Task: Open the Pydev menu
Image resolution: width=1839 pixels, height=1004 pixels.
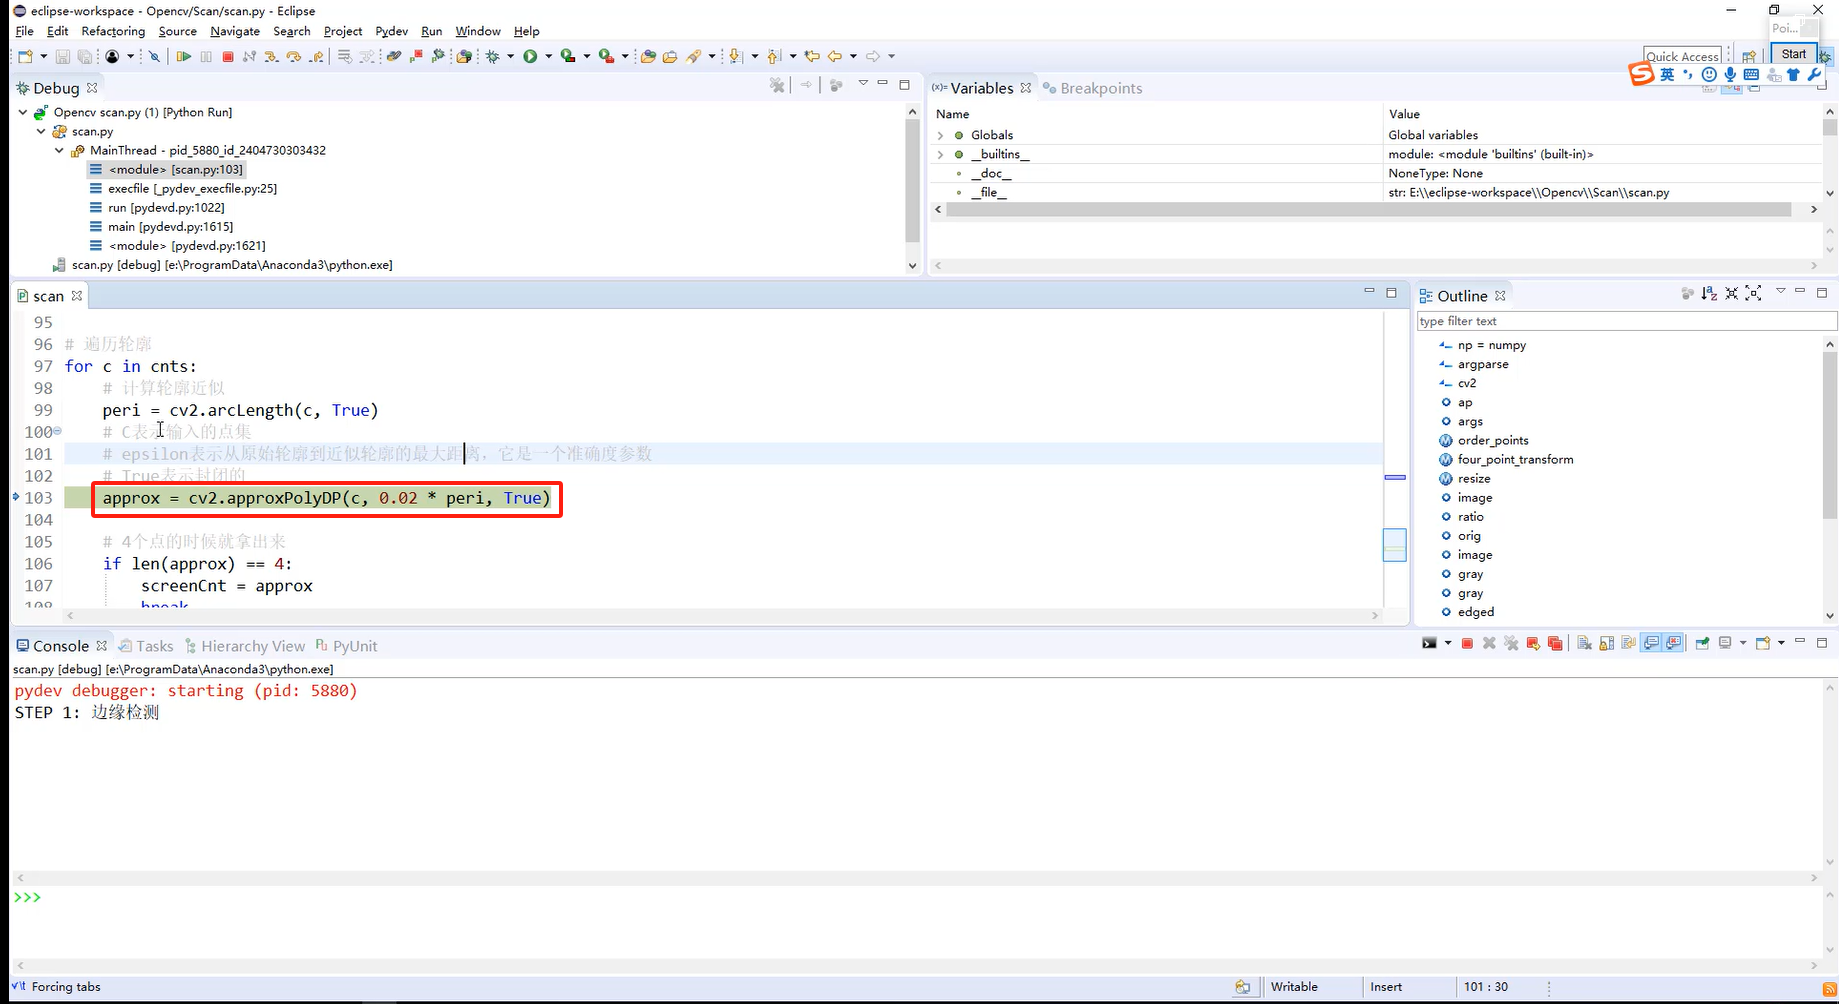Action: coord(392,31)
